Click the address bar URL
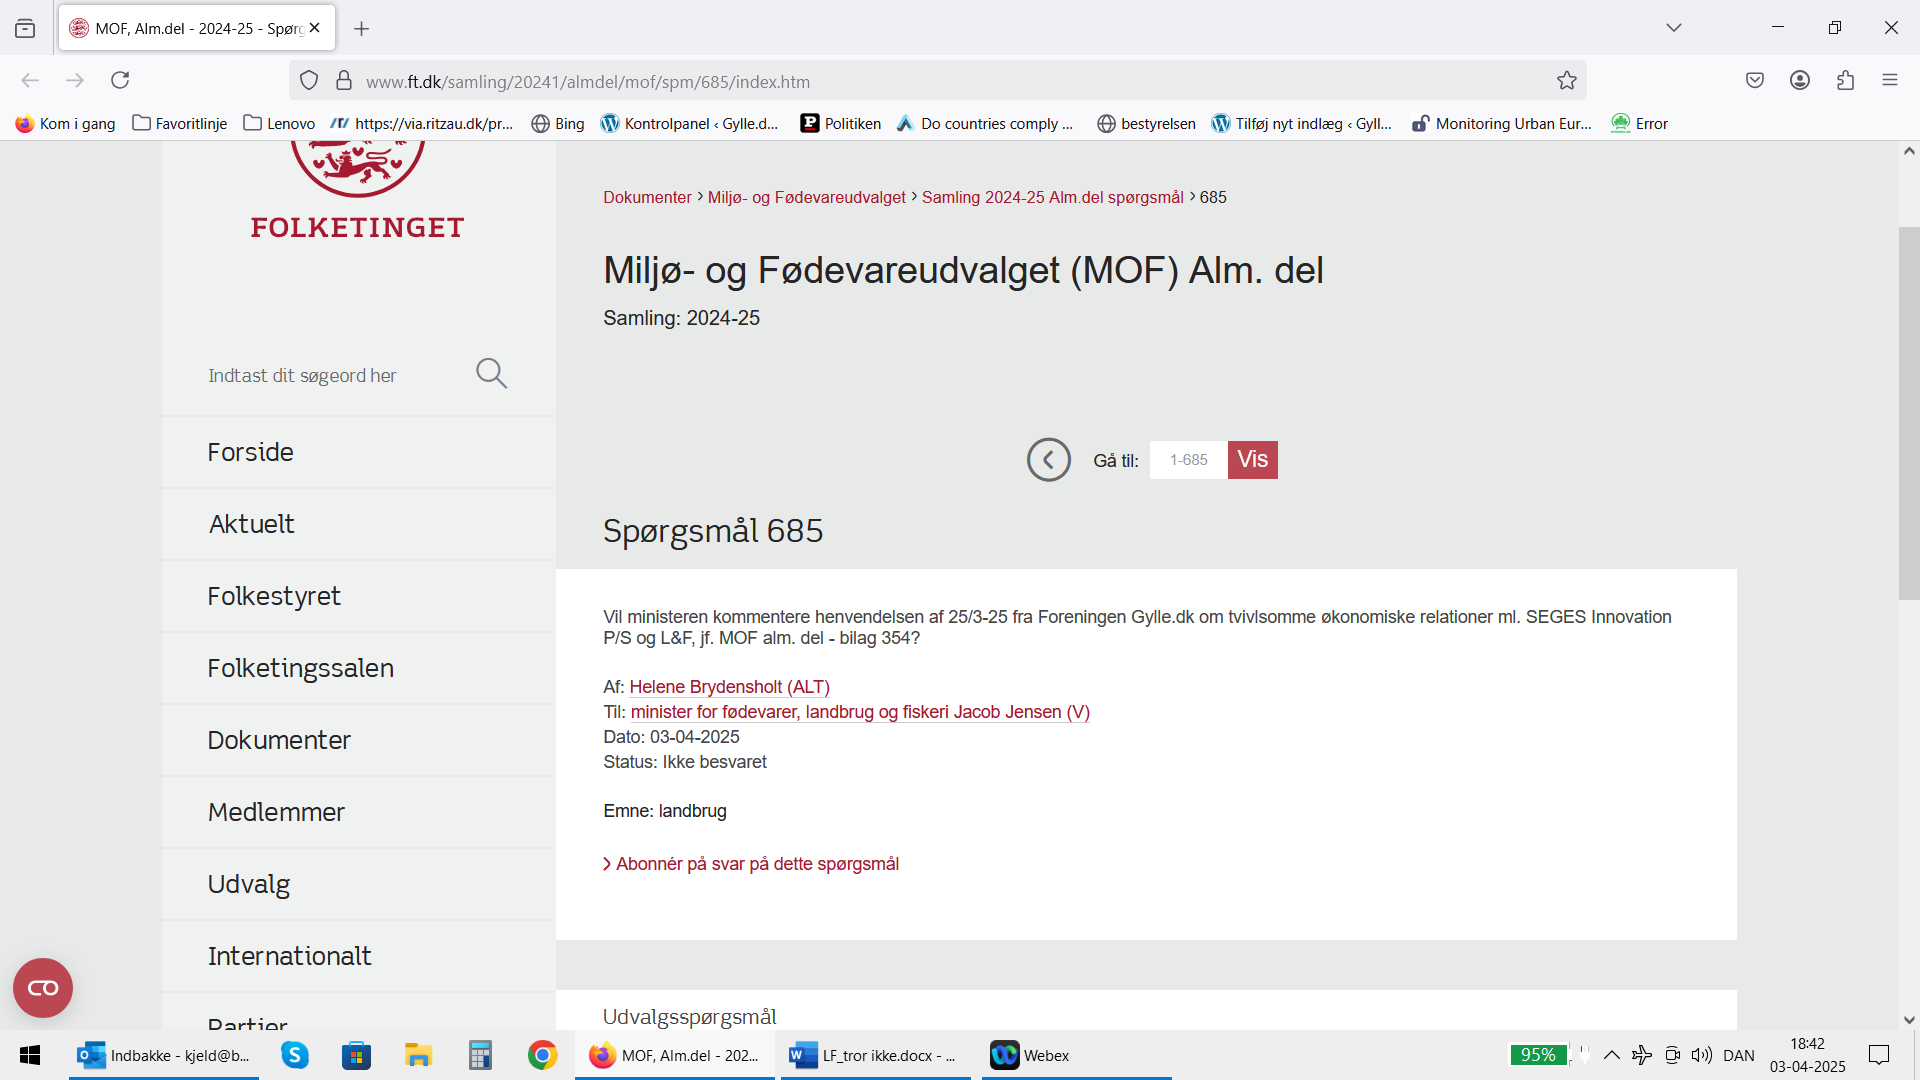This screenshot has width=1920, height=1080. (x=588, y=82)
